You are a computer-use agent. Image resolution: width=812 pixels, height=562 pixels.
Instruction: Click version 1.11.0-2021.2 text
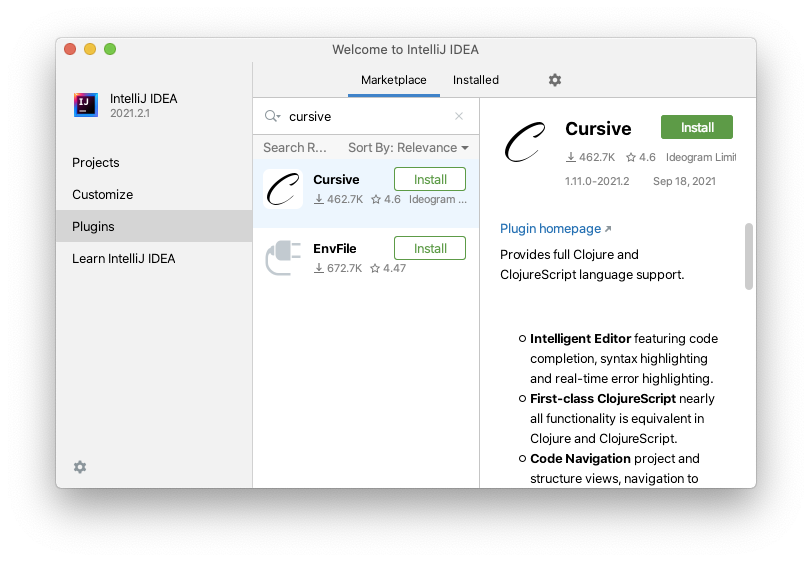click(x=597, y=181)
